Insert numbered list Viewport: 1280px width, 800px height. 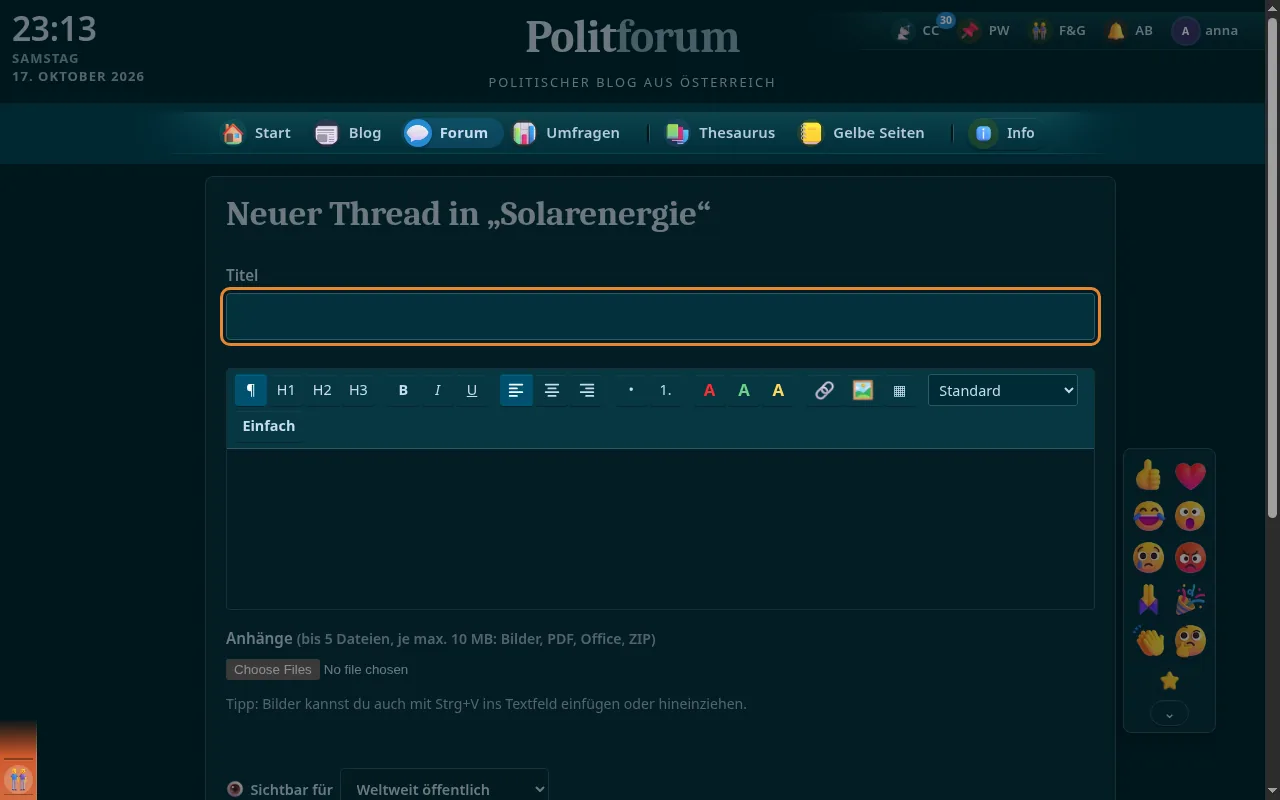click(666, 390)
